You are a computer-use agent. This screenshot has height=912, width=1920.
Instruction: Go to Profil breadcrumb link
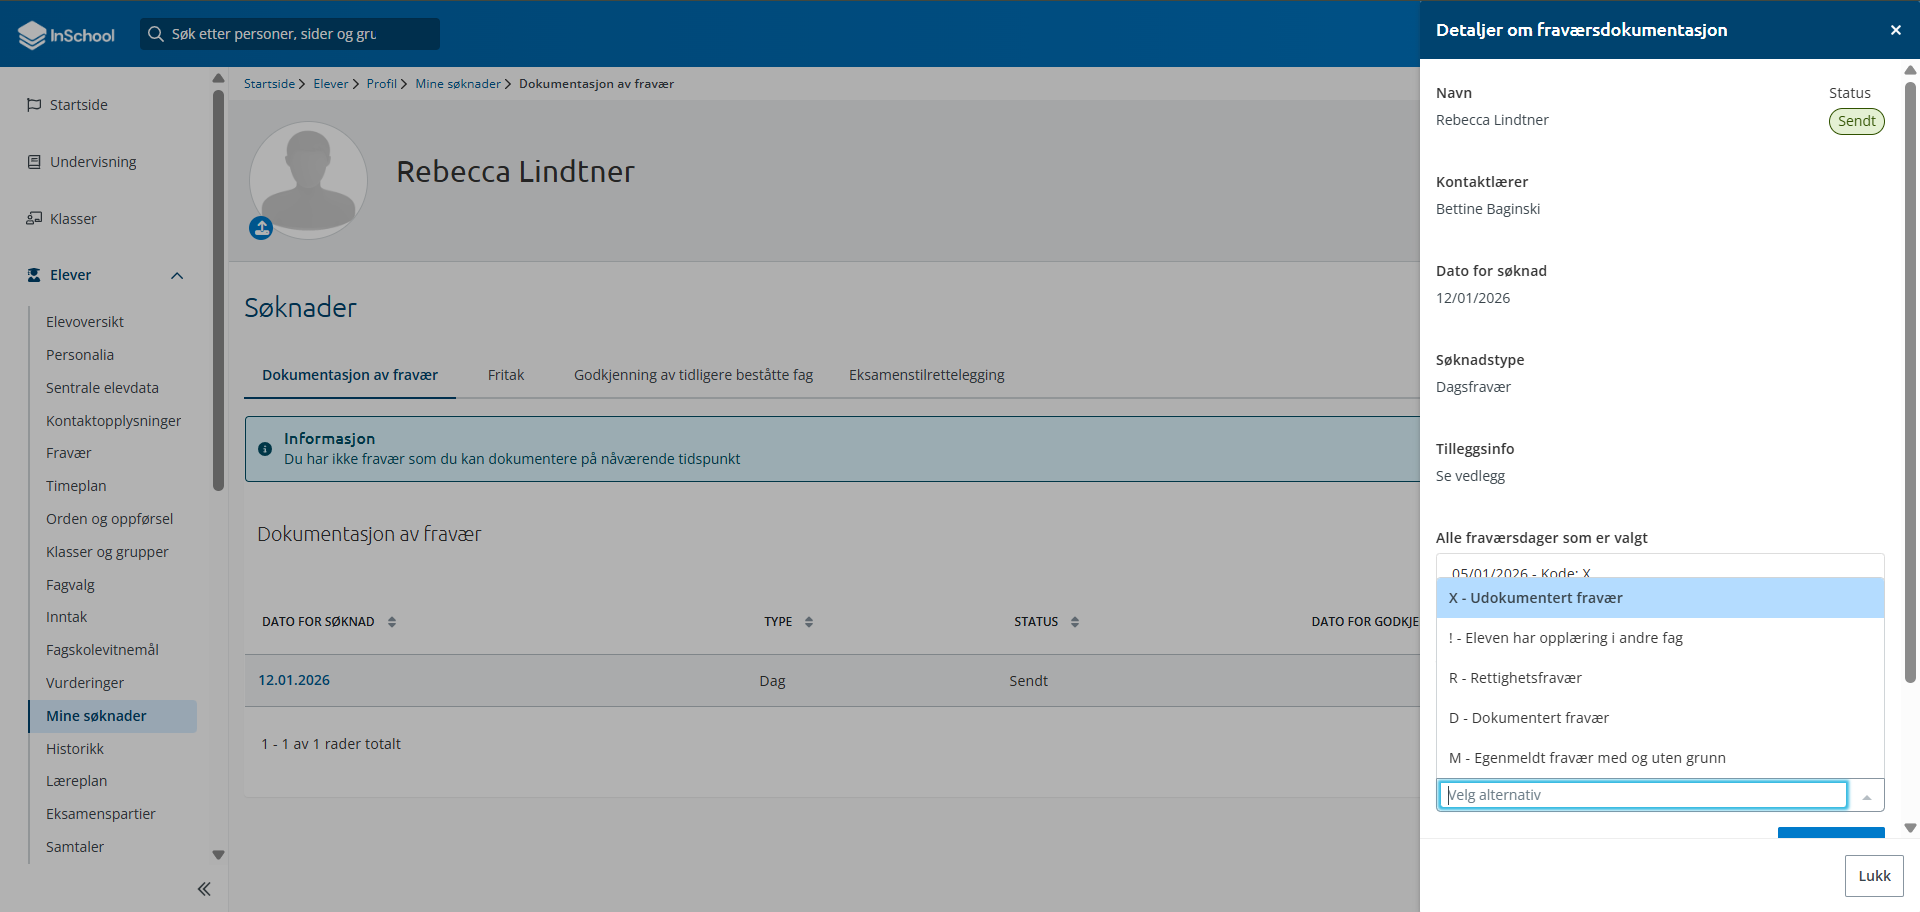(381, 84)
